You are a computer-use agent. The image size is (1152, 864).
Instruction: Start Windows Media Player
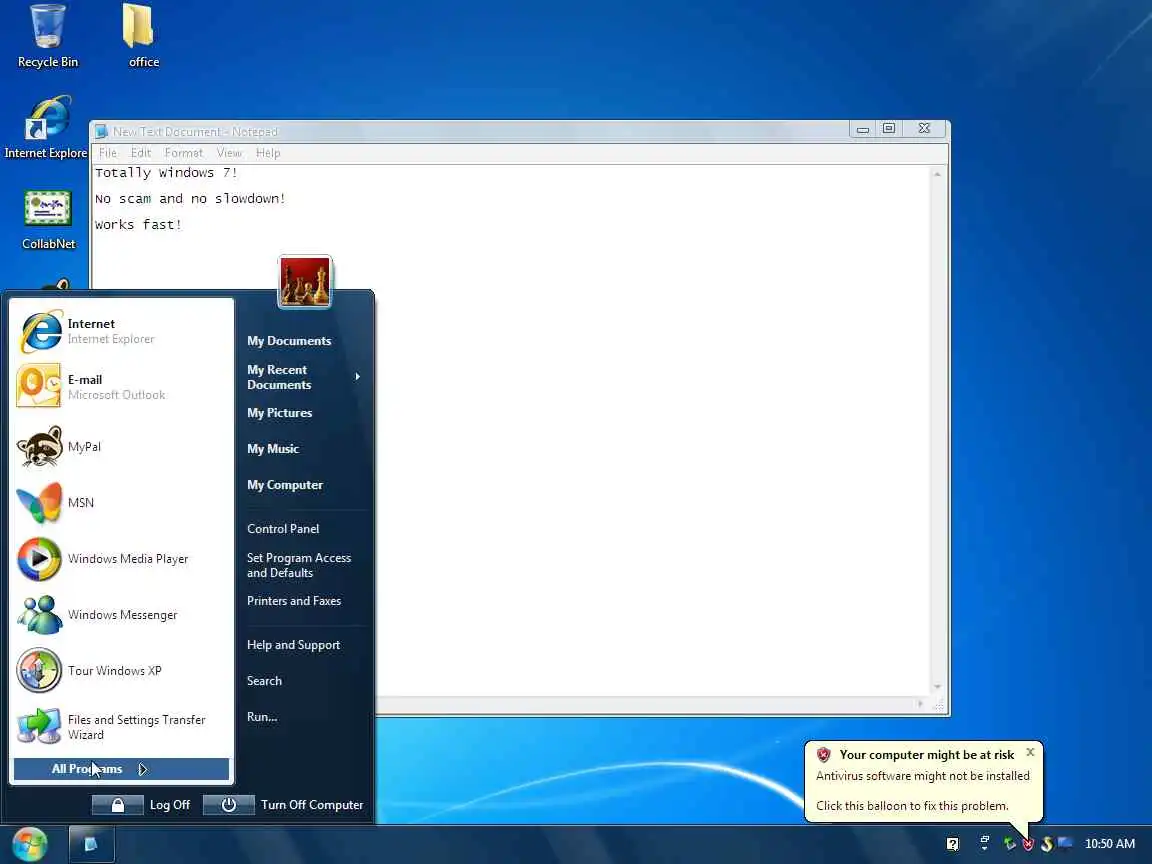[x=121, y=558]
